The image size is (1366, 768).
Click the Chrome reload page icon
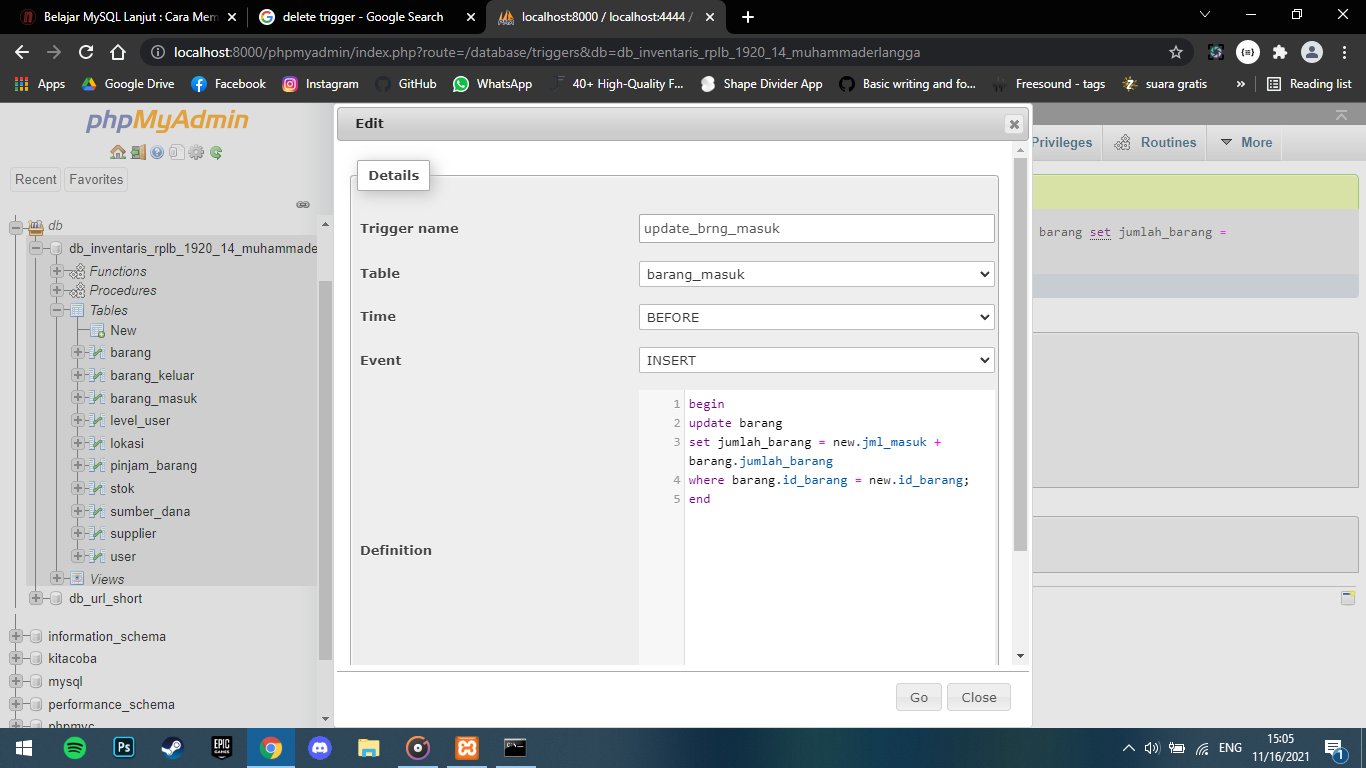[x=86, y=52]
